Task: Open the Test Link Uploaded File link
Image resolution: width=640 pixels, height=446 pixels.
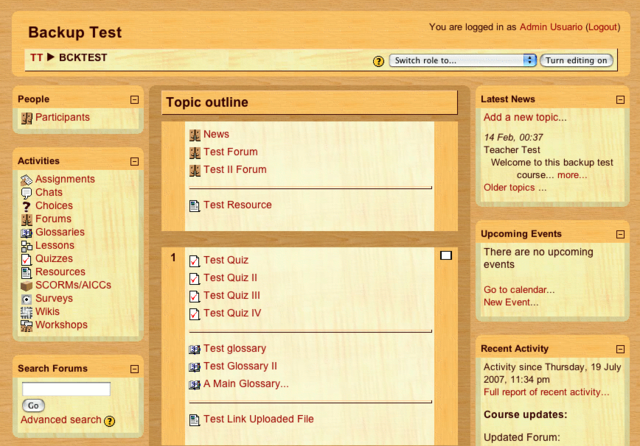Action: point(258,419)
